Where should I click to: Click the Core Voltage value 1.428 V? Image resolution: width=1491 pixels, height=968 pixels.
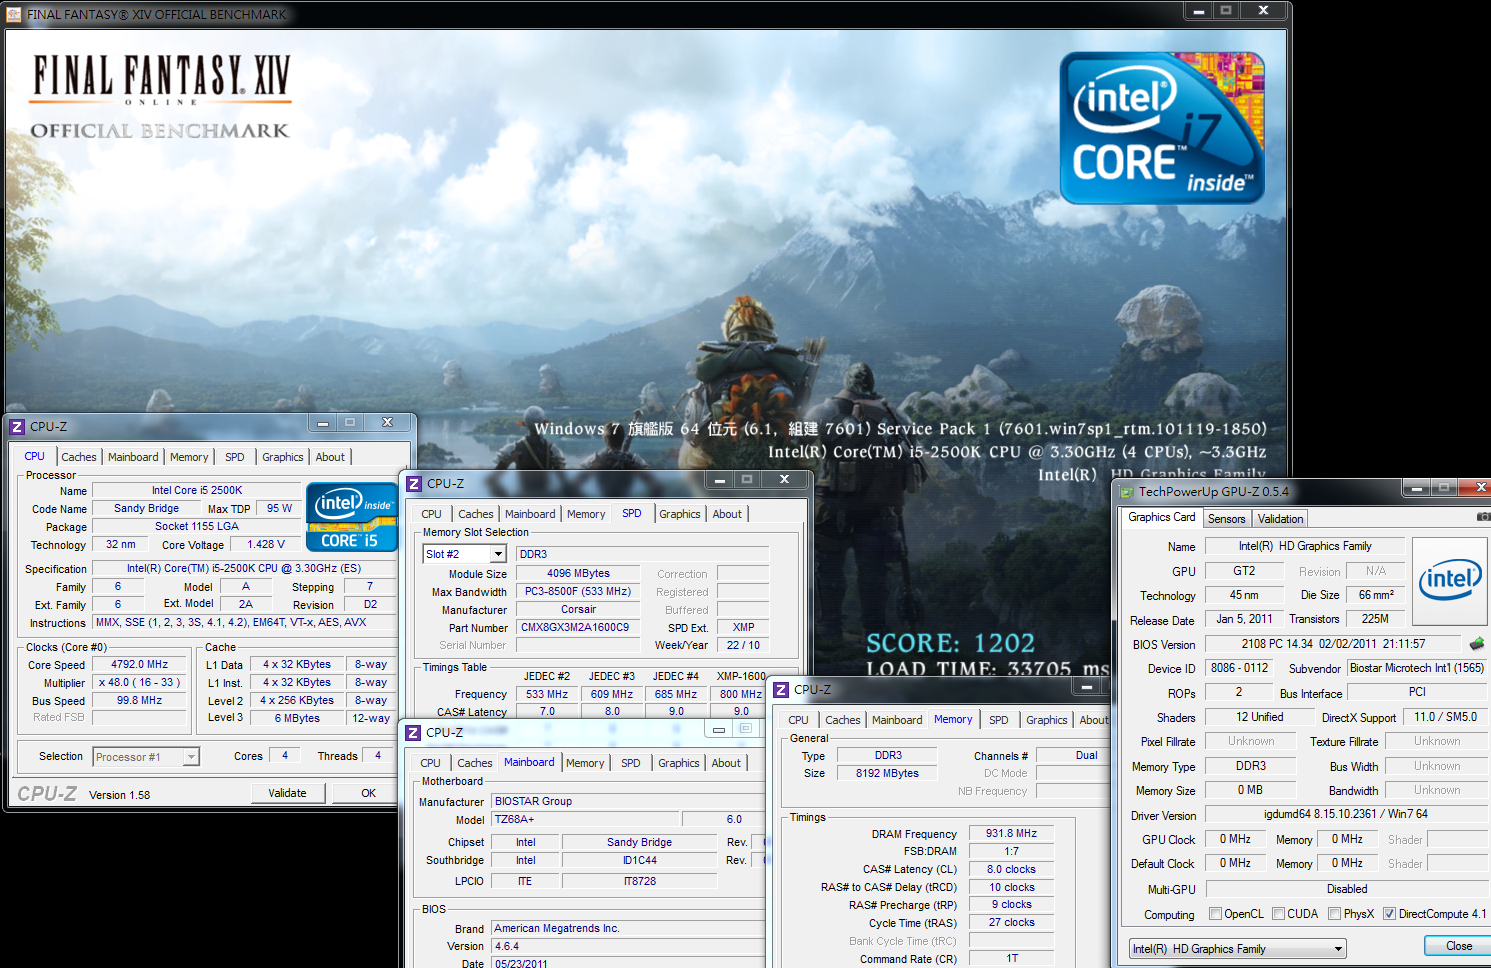tap(266, 545)
